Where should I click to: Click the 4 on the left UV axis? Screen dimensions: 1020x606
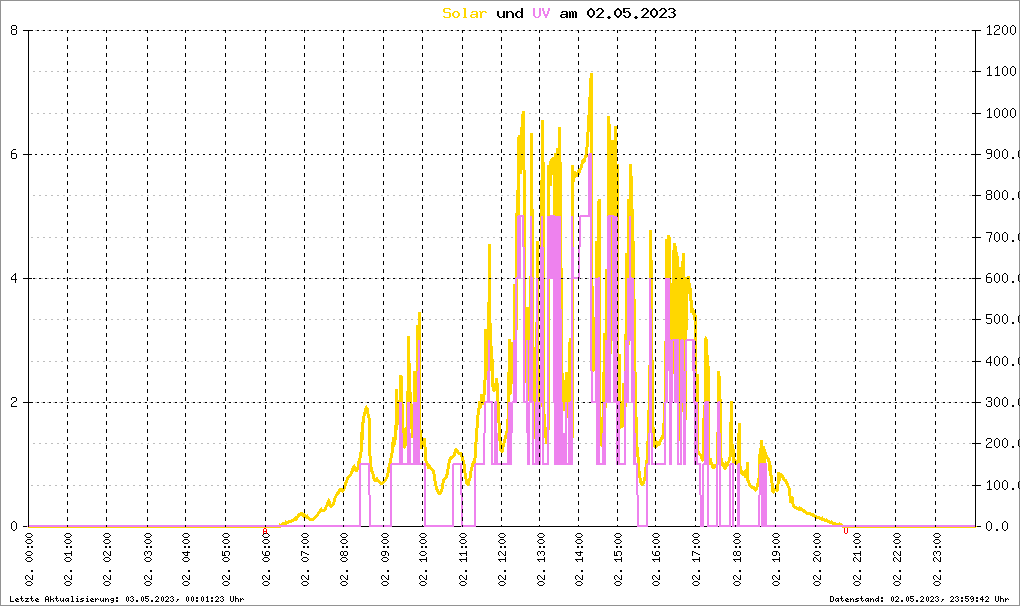coord(14,279)
